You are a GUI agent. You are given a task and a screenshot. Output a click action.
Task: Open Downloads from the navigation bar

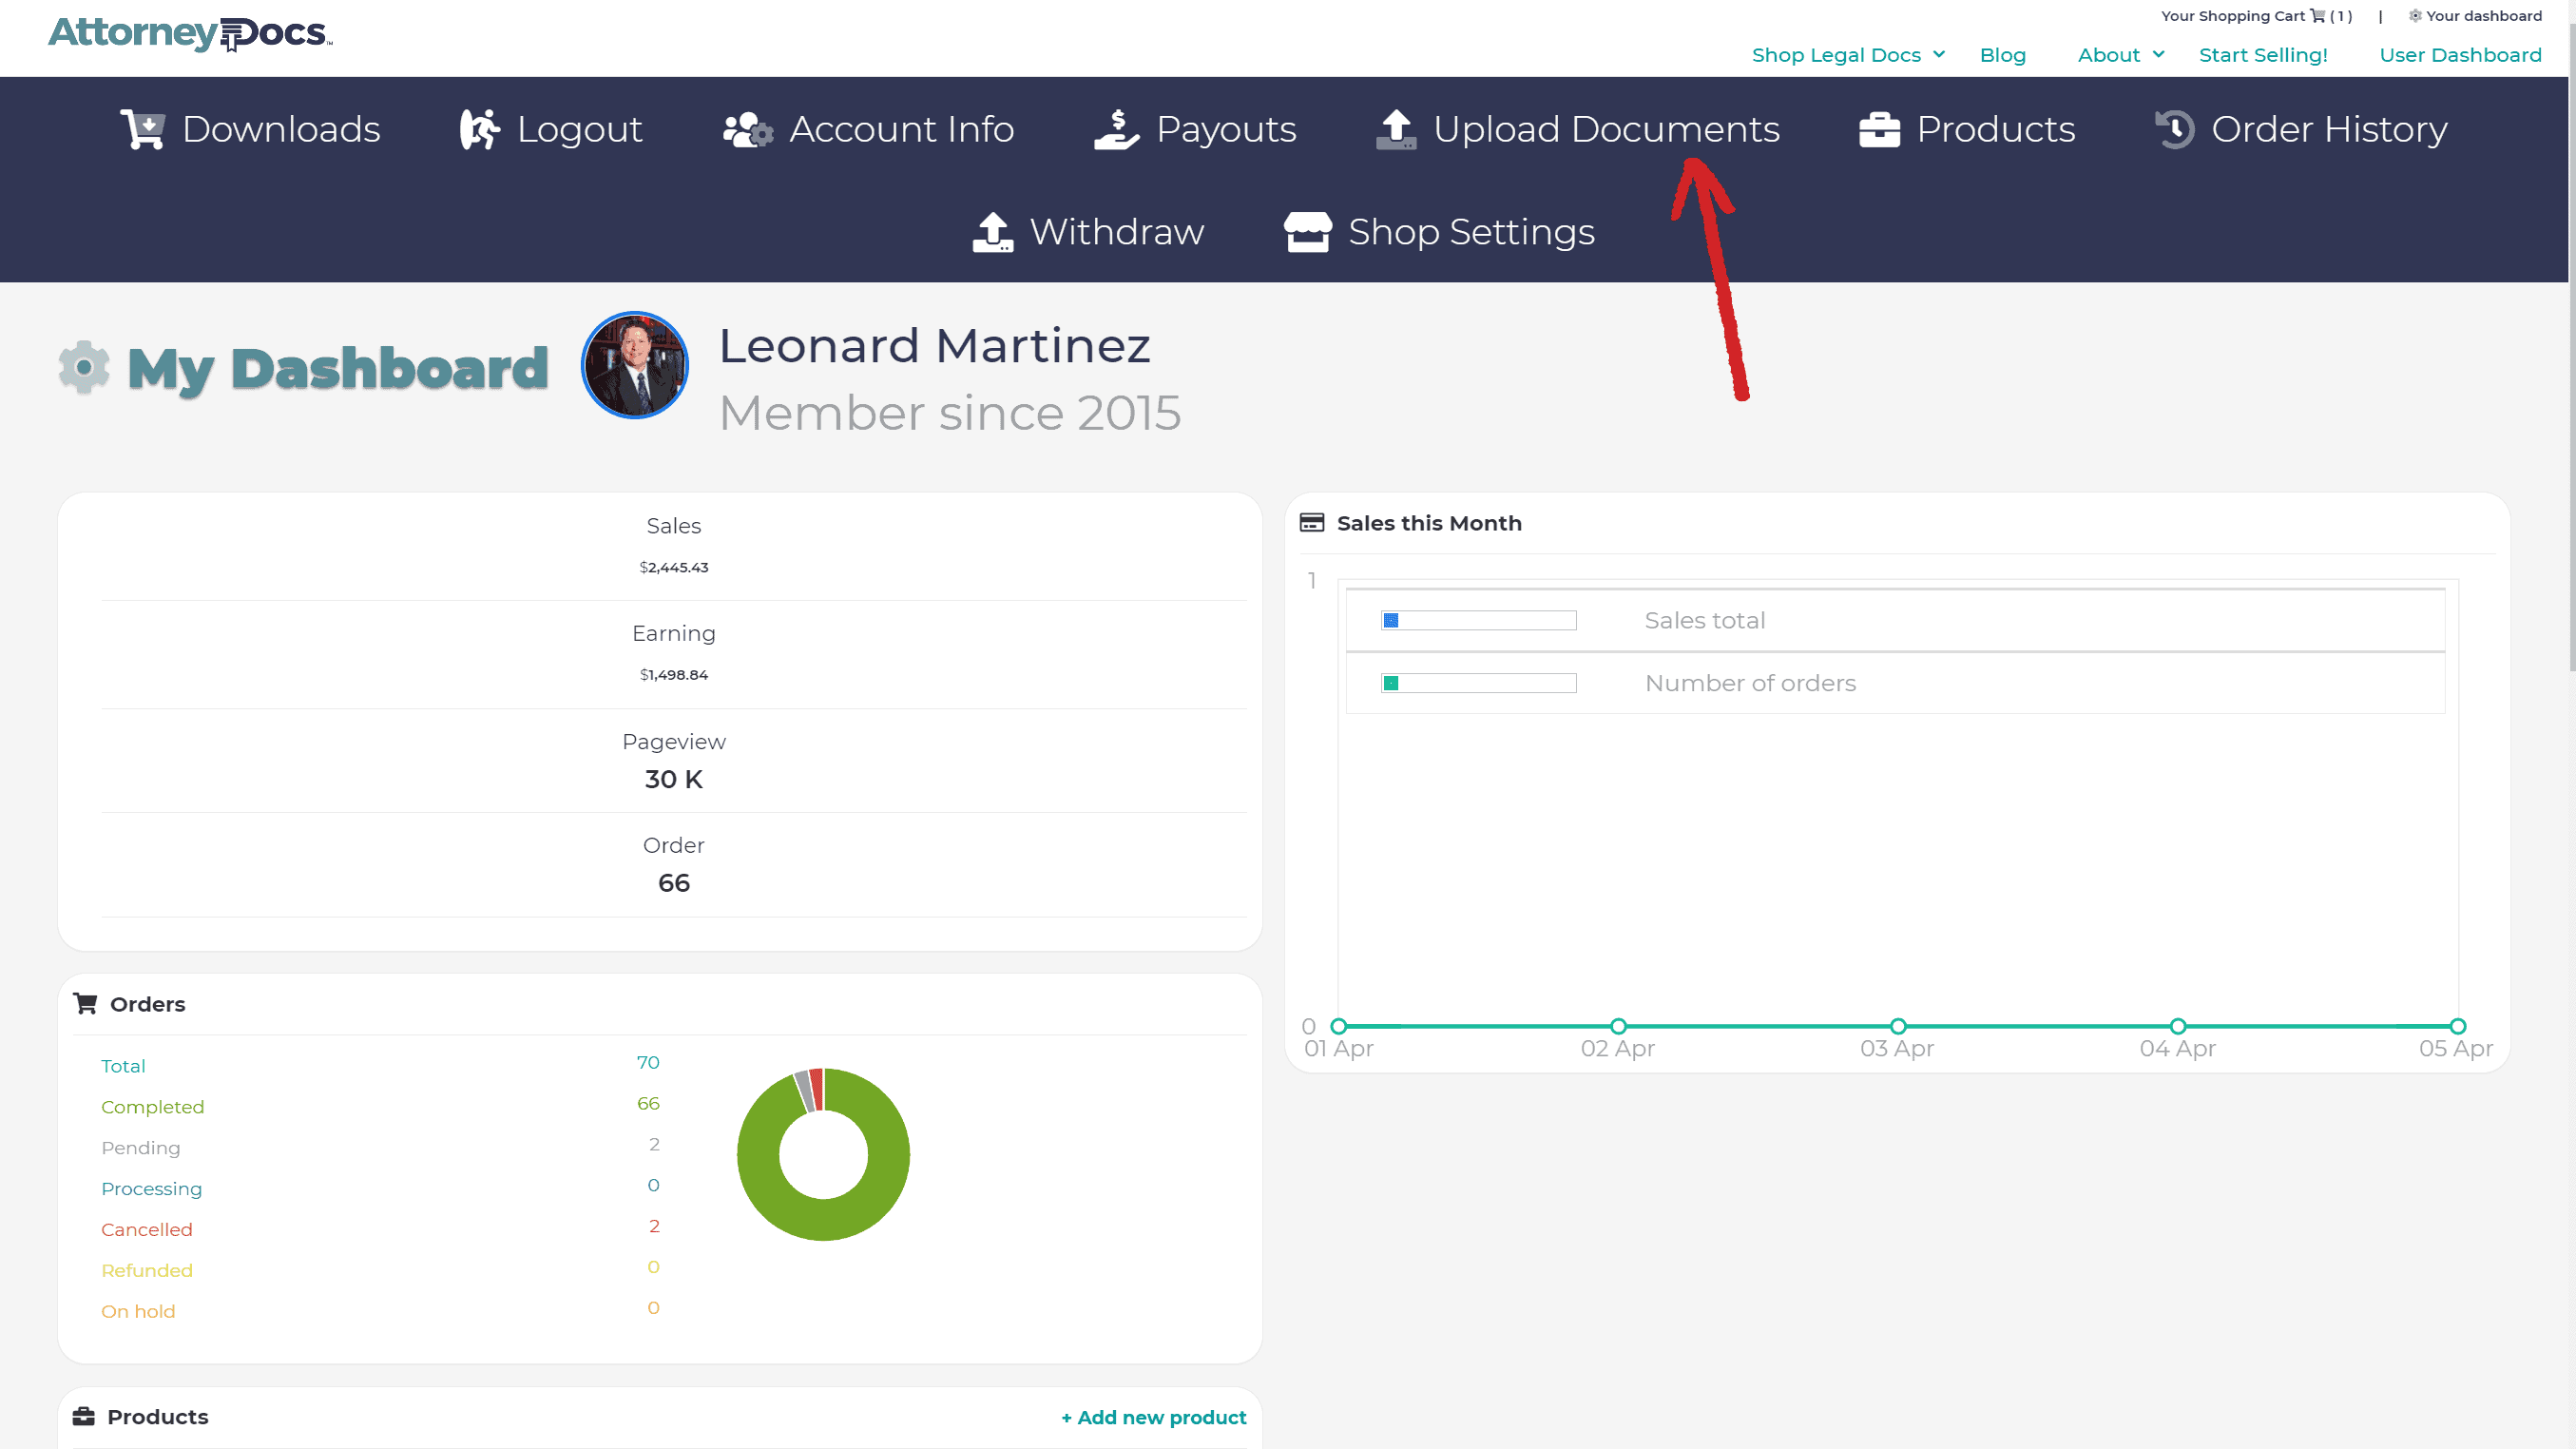coord(250,129)
